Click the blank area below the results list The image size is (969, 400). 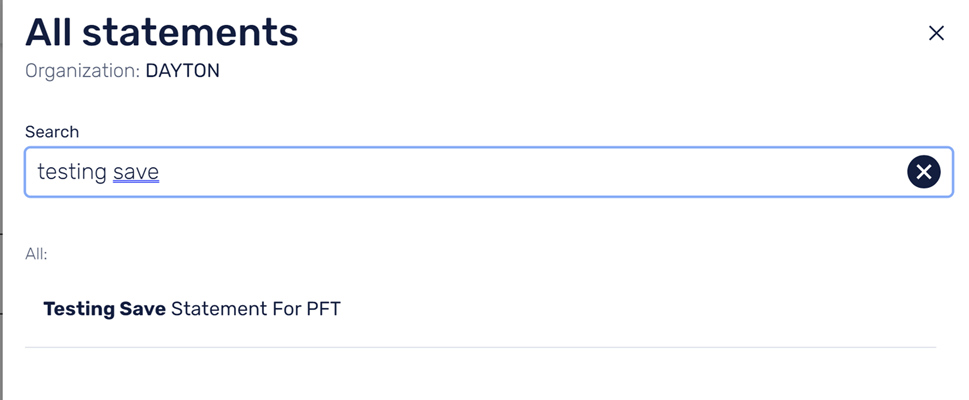[x=480, y=375]
